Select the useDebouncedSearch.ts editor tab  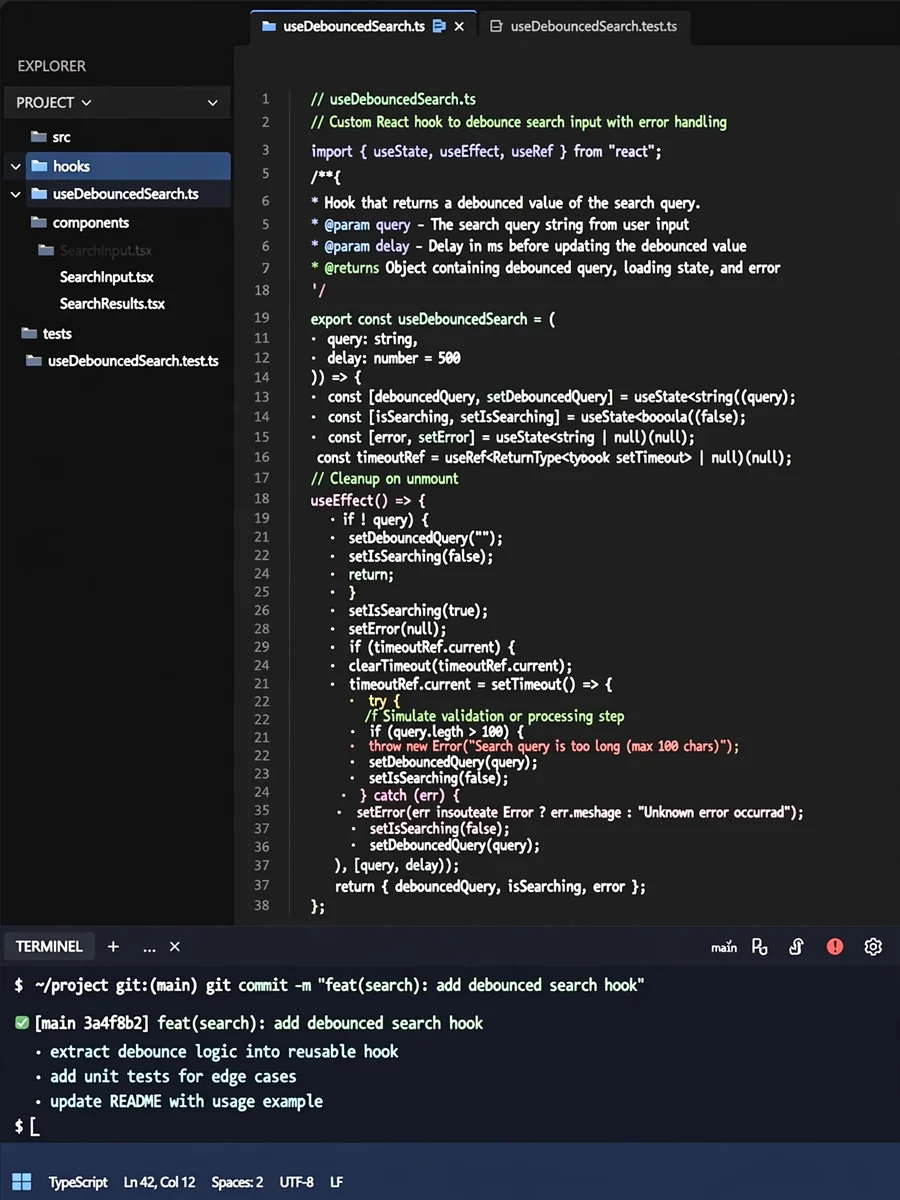click(363, 27)
